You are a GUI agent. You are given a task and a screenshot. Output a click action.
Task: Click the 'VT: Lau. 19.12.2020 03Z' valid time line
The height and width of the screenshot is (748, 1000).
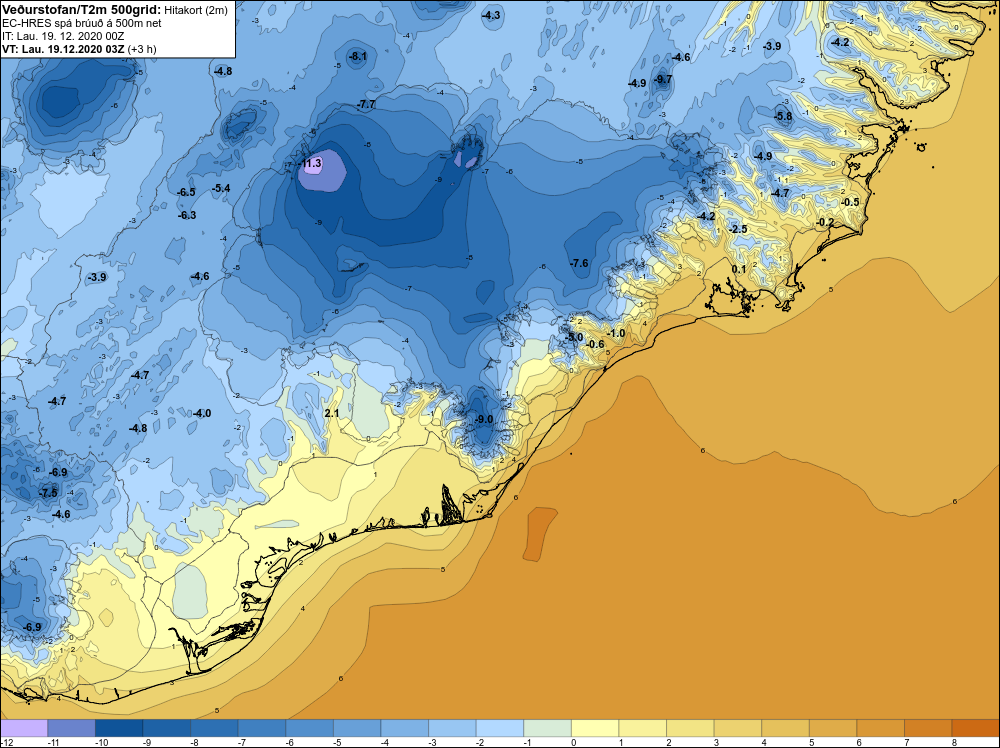pos(78,49)
